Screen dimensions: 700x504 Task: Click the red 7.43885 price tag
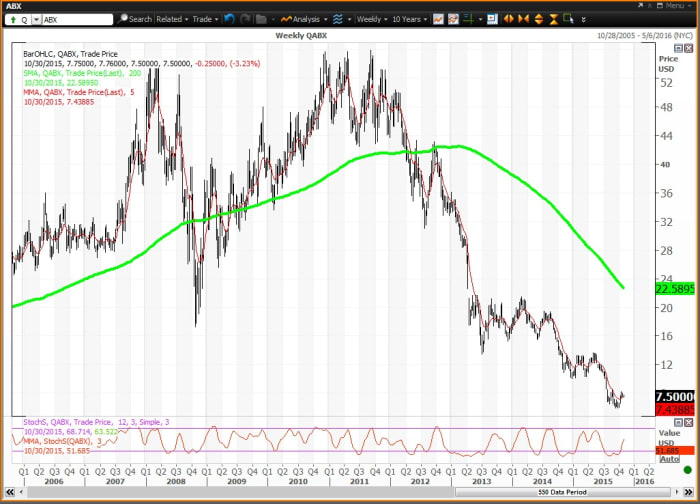click(x=675, y=409)
